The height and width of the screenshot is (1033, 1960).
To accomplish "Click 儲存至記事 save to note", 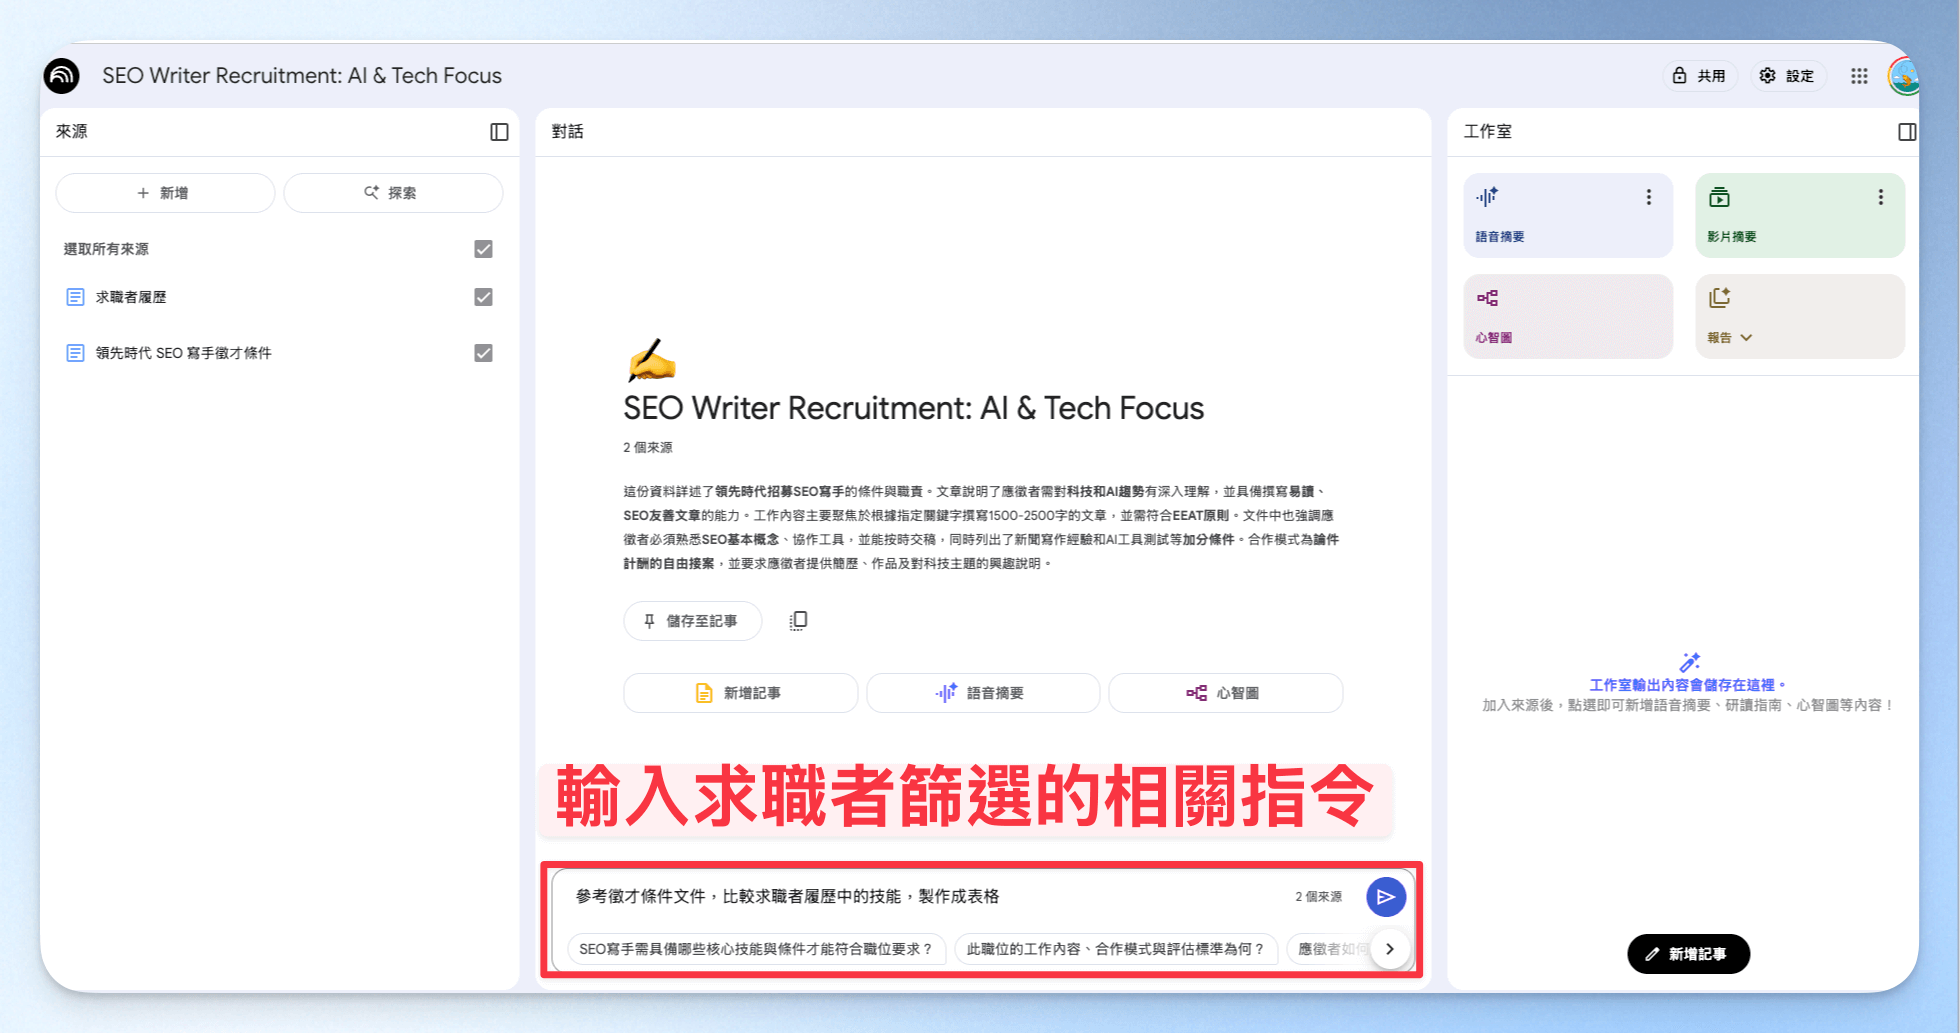I will [x=692, y=621].
